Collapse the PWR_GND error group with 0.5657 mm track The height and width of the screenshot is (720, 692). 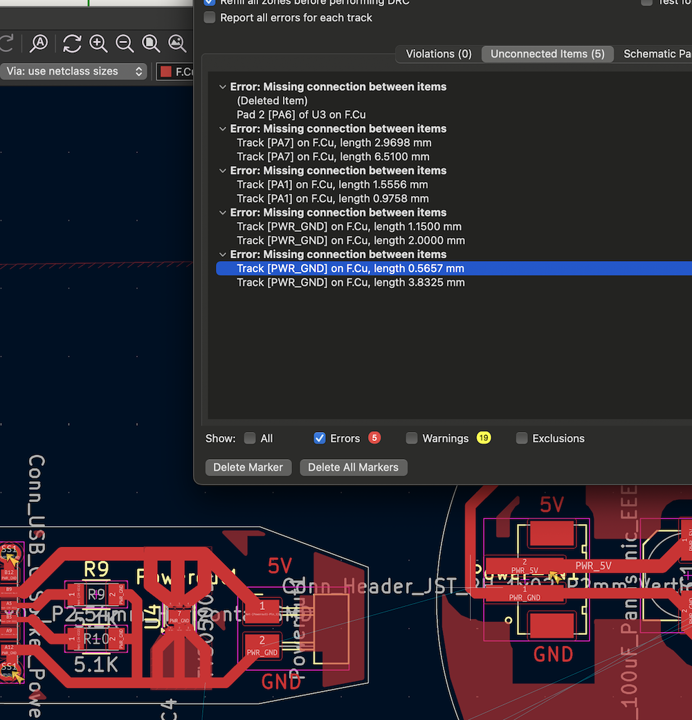pos(223,254)
